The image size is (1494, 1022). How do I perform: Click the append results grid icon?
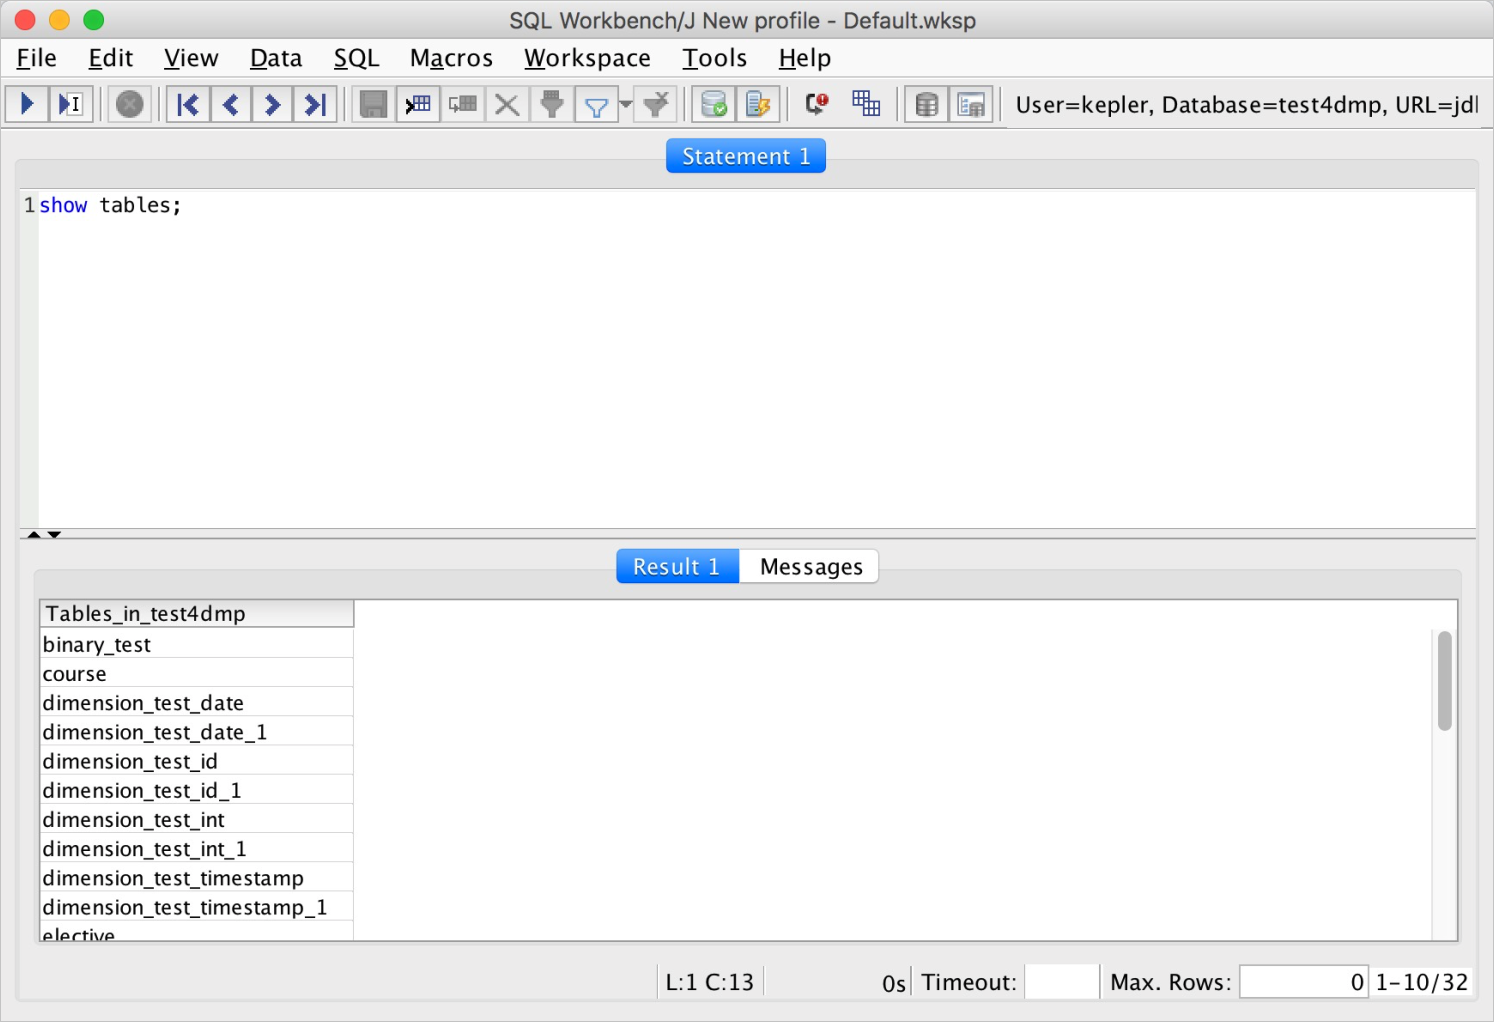pos(866,104)
